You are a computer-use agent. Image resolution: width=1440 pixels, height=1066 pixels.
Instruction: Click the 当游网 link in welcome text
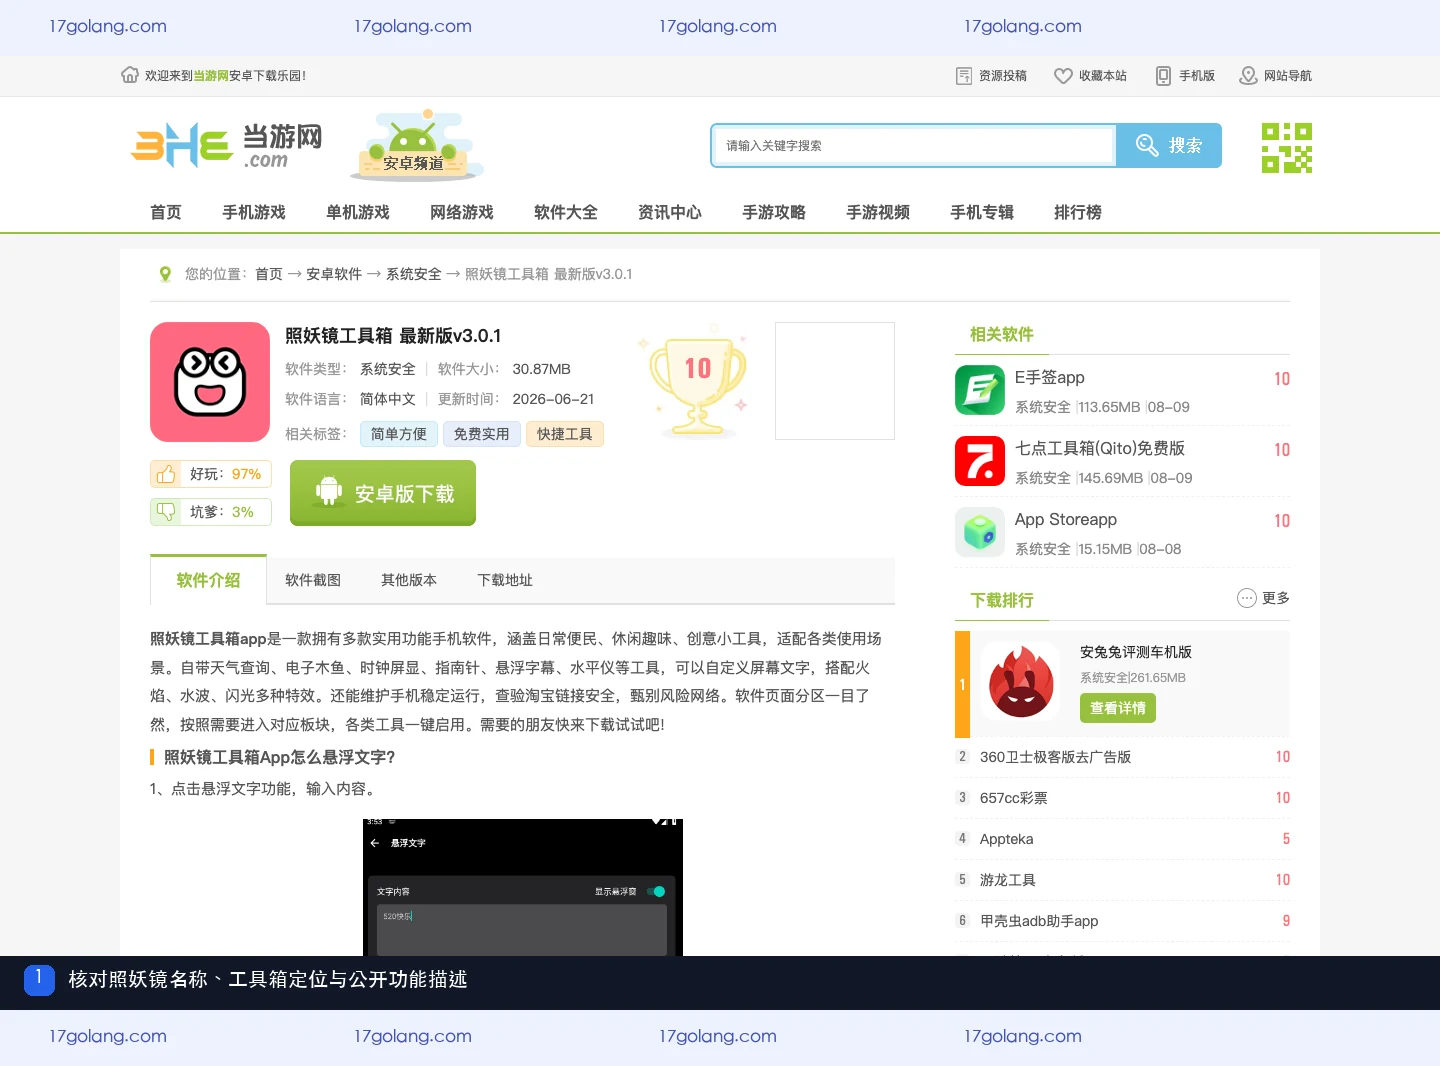click(211, 76)
